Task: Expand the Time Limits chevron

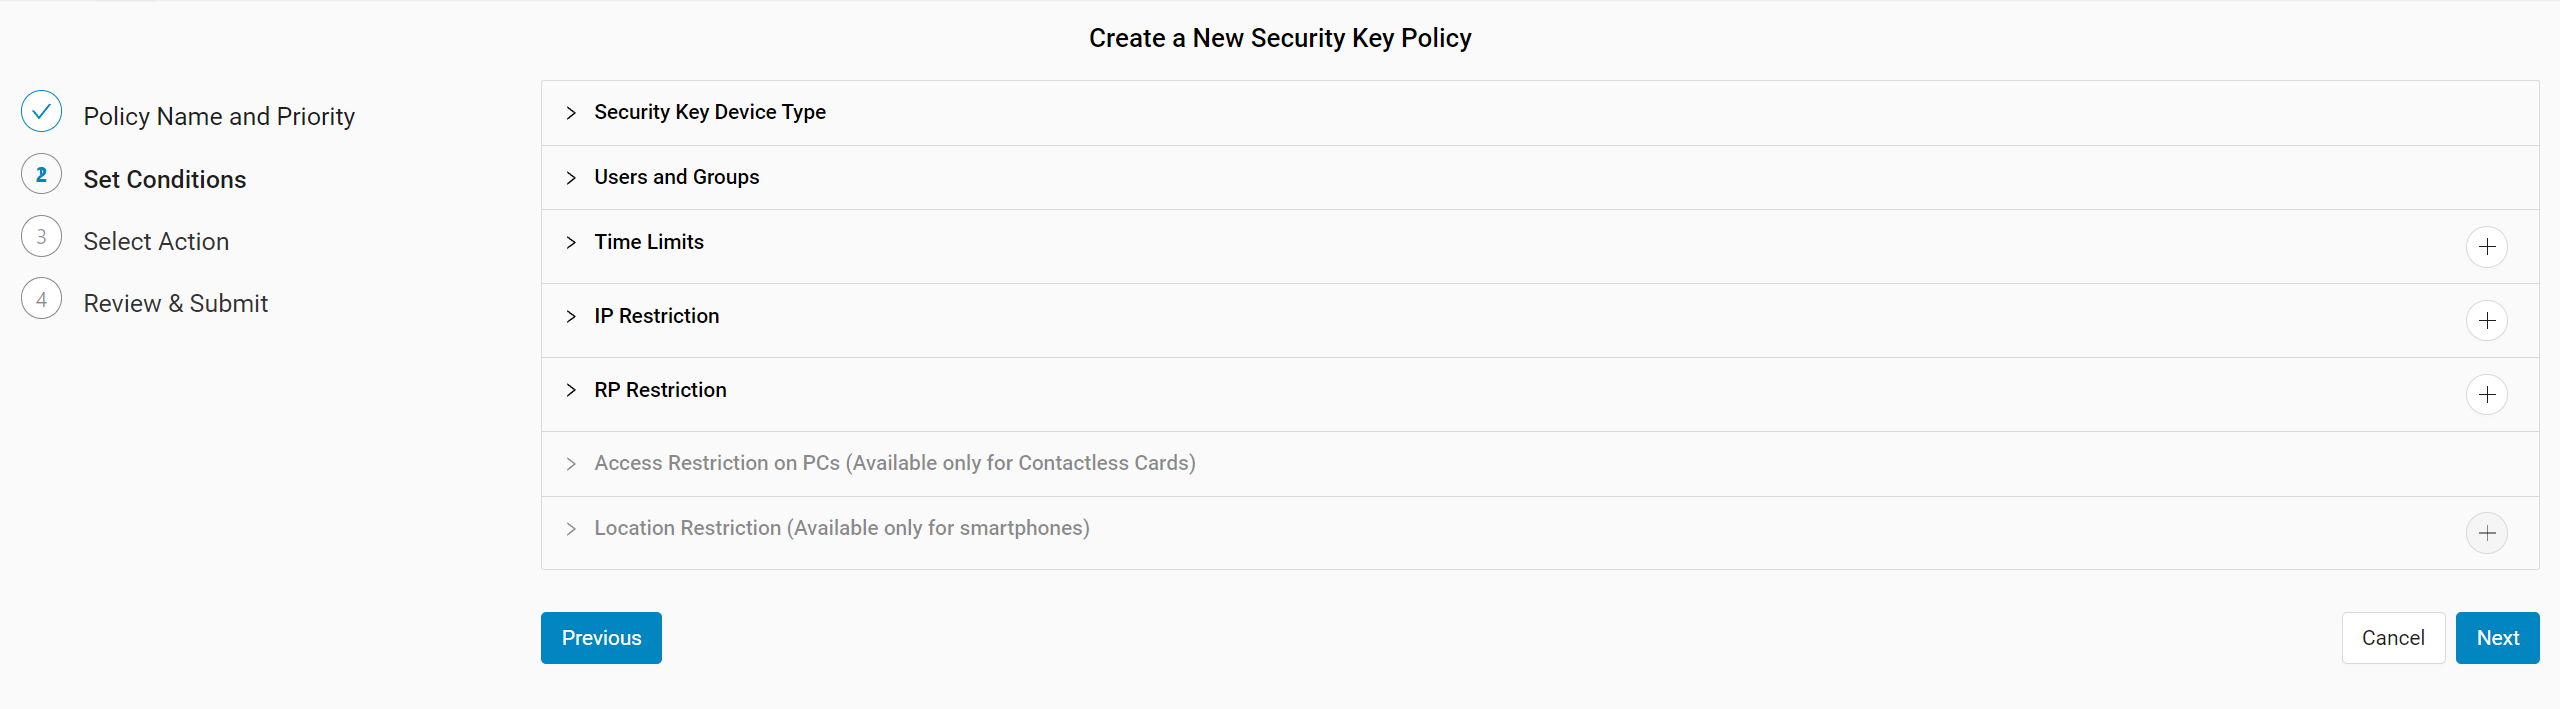Action: pos(571,243)
